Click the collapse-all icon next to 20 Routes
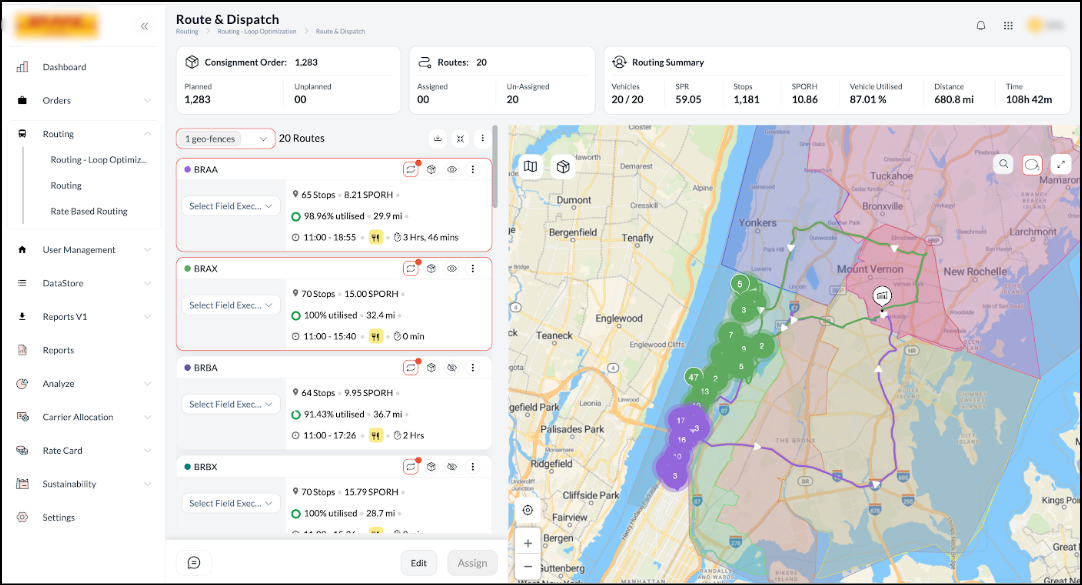The height and width of the screenshot is (585, 1082). click(460, 139)
